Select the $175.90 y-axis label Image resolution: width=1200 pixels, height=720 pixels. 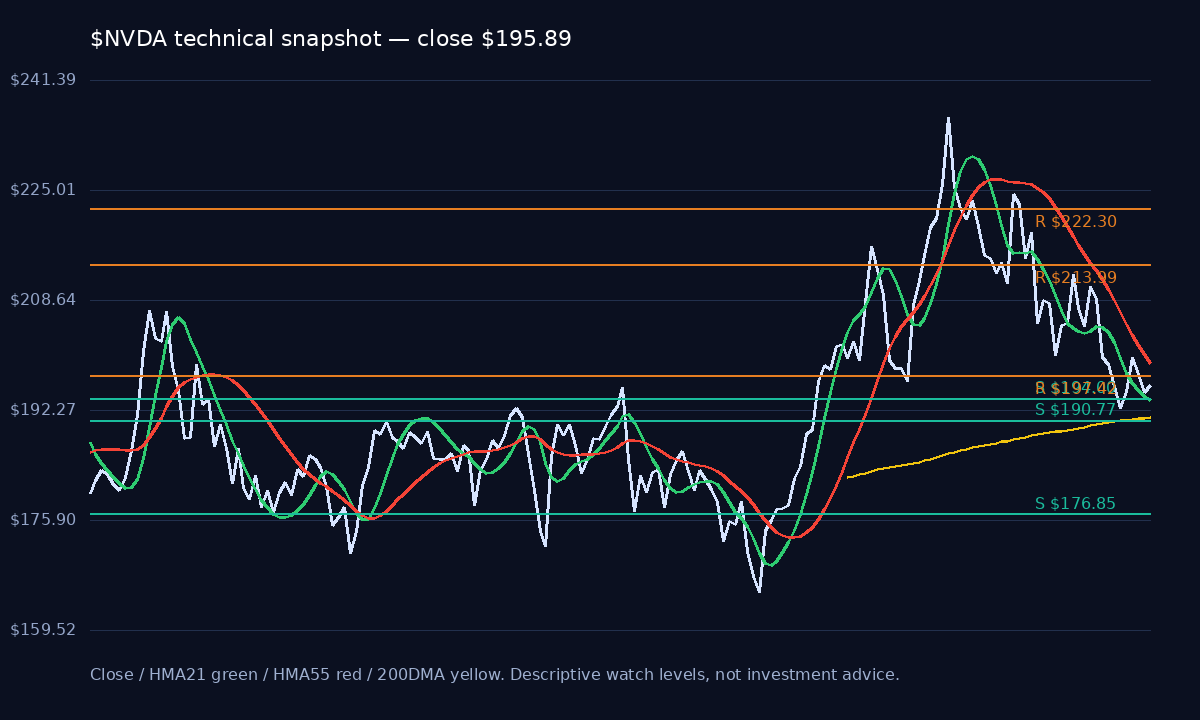click(43, 520)
